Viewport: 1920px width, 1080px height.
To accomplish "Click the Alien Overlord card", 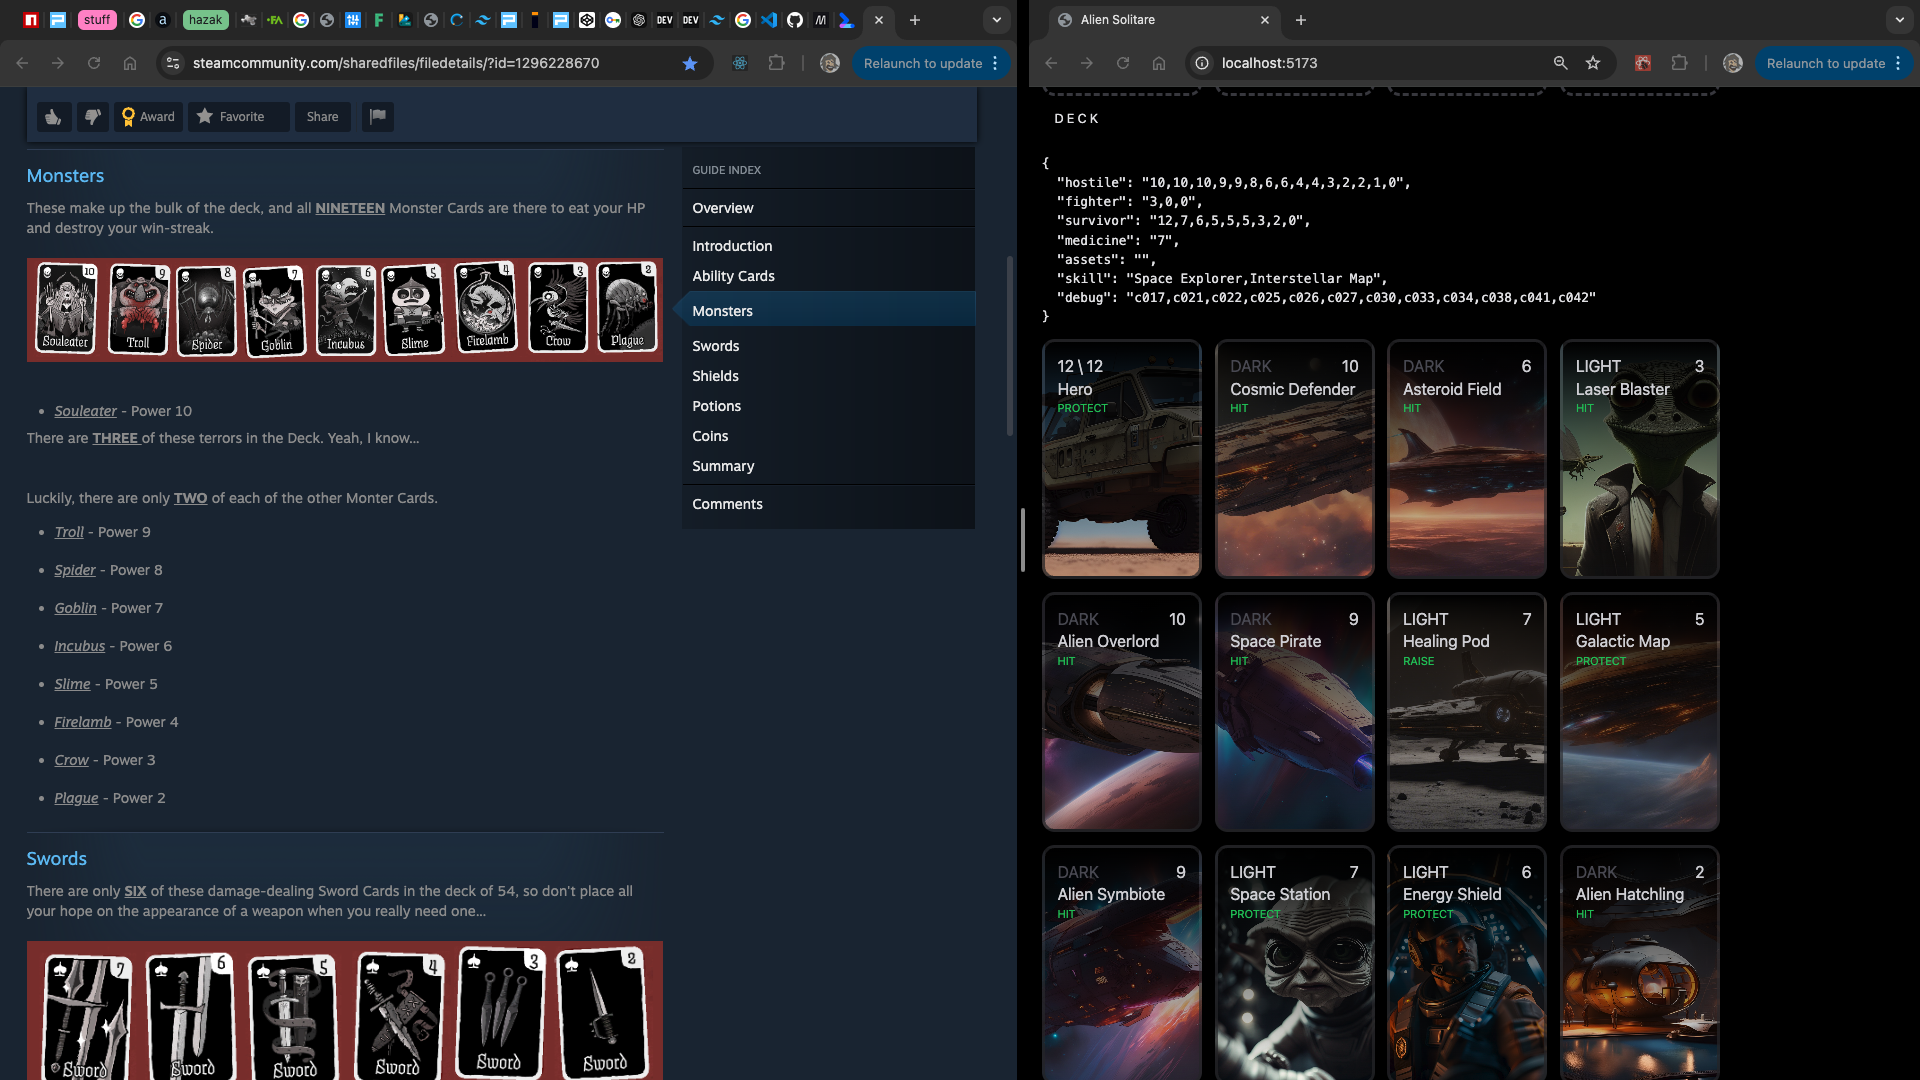I will (x=1121, y=712).
